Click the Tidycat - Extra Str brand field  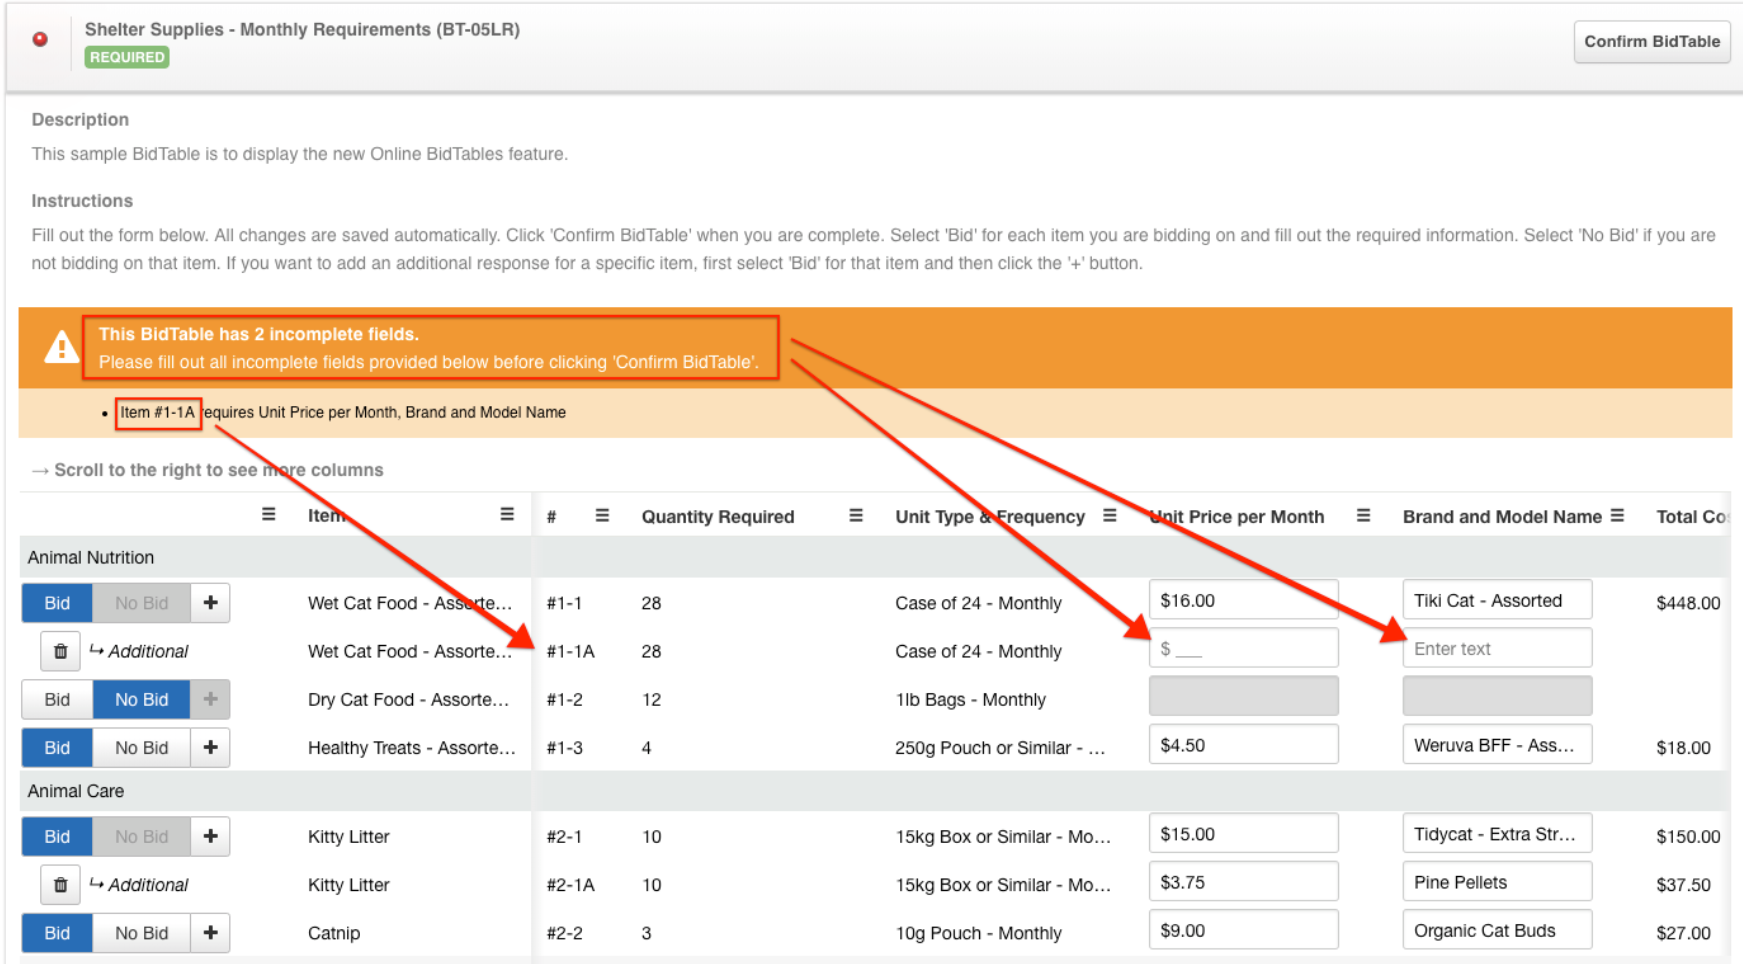point(1497,834)
